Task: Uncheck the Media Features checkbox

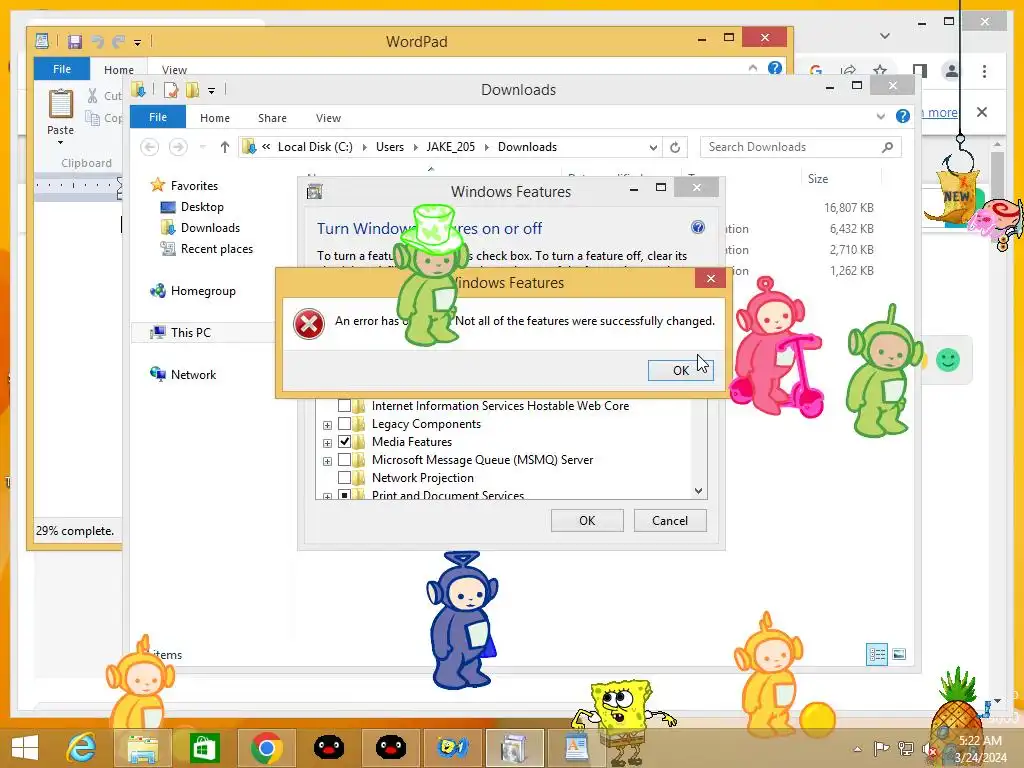Action: 344,441
